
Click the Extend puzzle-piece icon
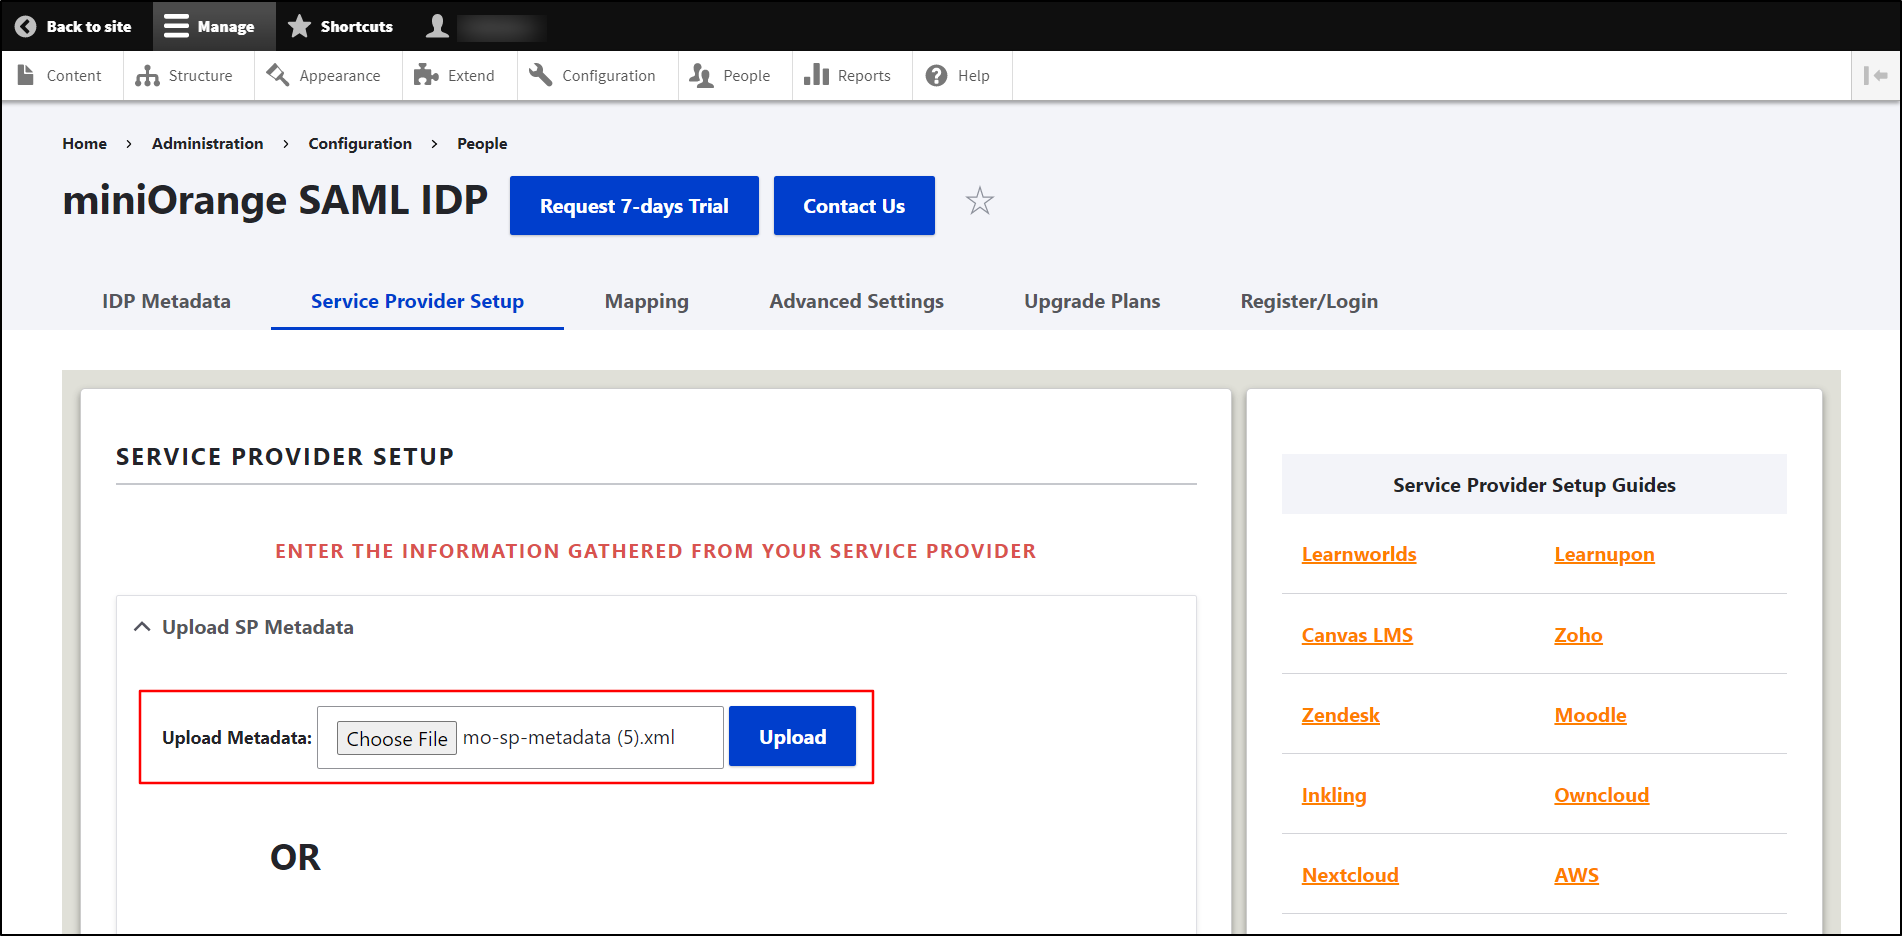[x=426, y=75]
